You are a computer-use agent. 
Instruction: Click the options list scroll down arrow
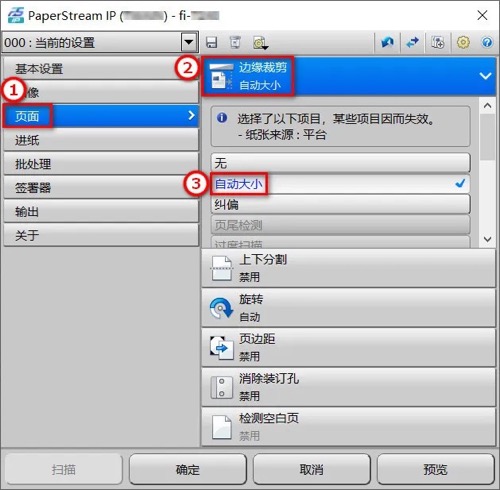[x=487, y=239]
